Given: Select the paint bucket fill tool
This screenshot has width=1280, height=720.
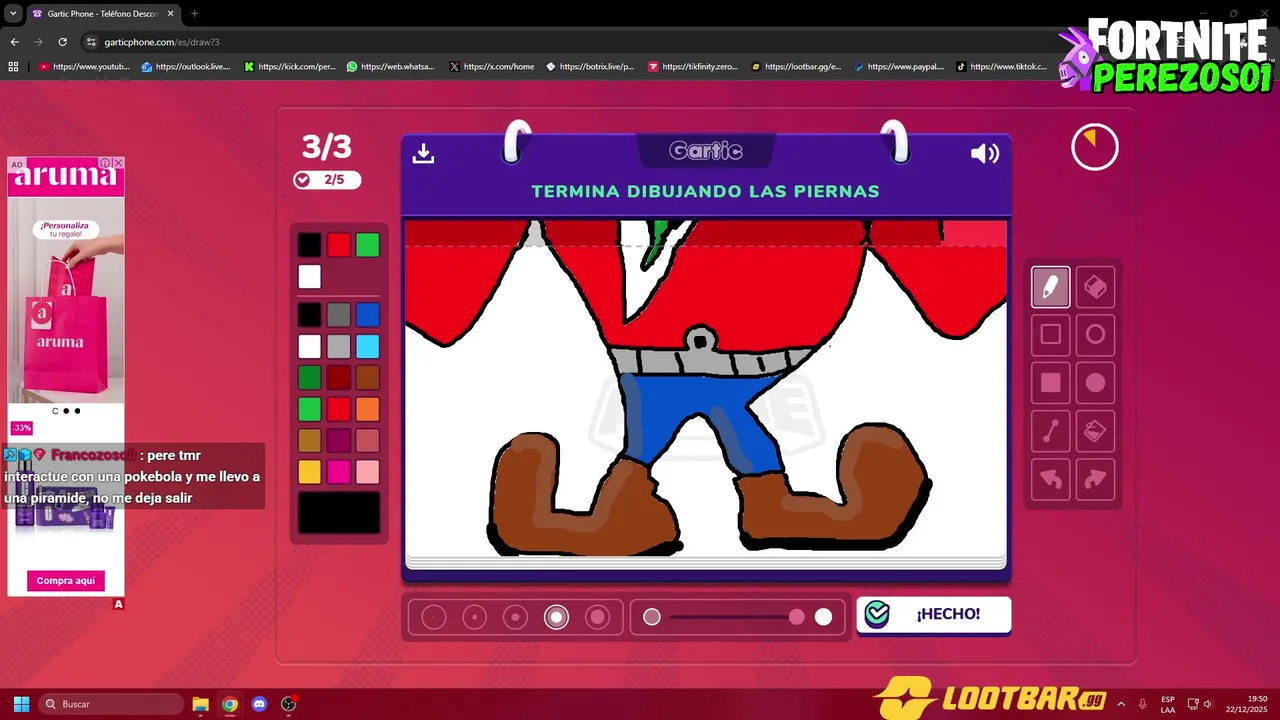Looking at the screenshot, I should [1095, 431].
